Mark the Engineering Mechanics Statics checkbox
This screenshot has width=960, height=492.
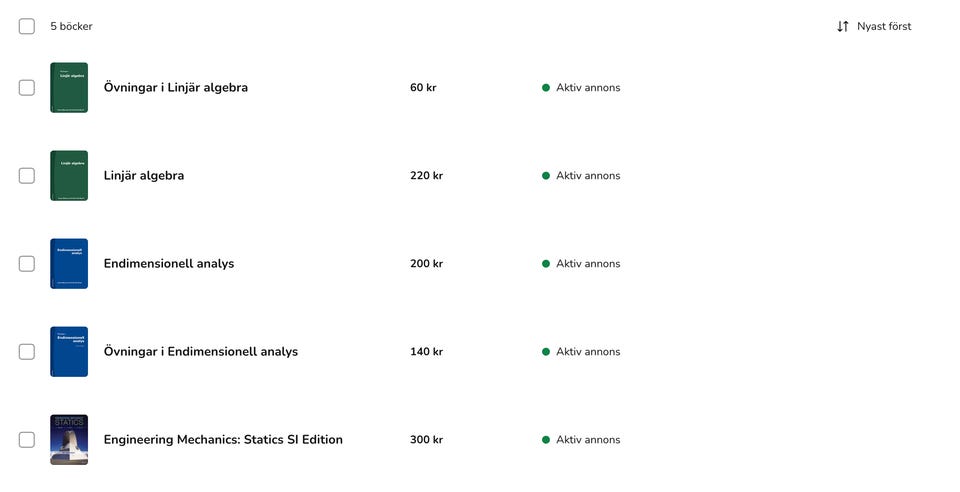27,440
